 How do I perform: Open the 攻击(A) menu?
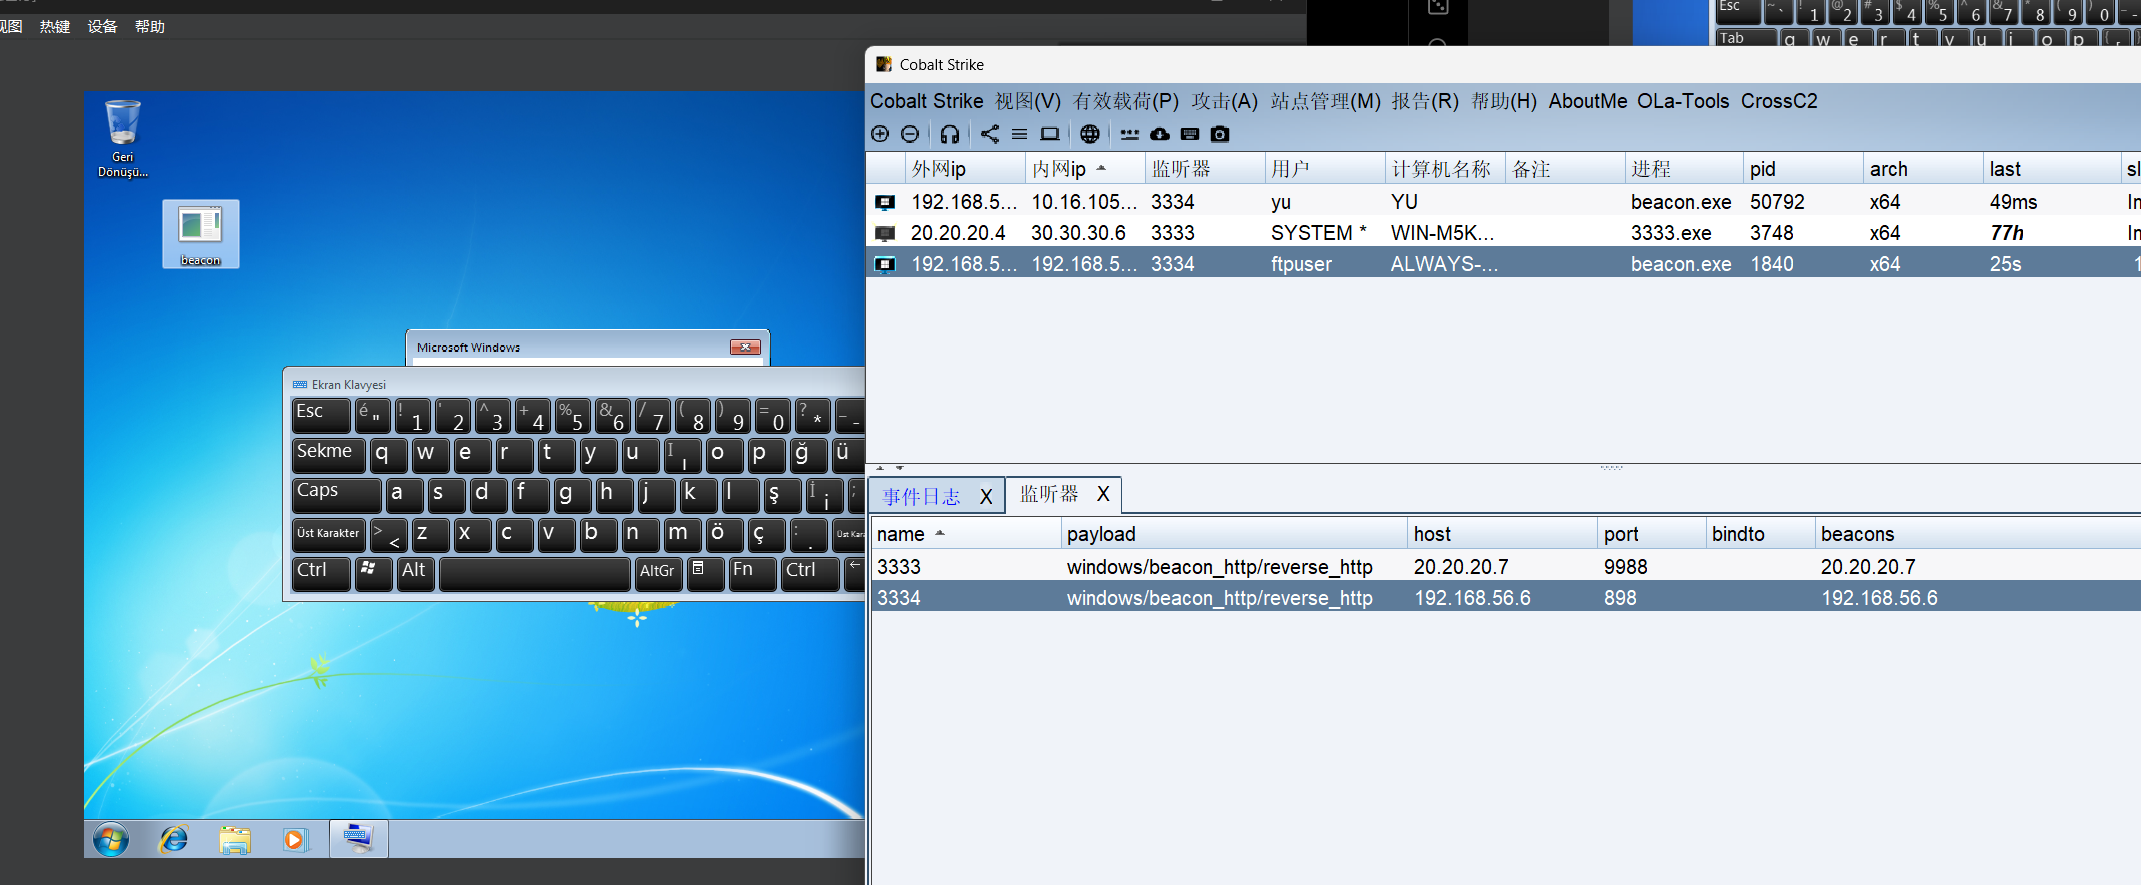pos(1224,101)
